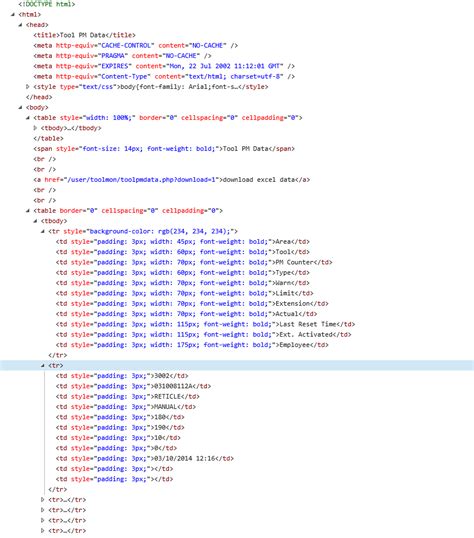This screenshot has width=474, height=538.
Task: Select the td line containing Extension
Action: 192,303
